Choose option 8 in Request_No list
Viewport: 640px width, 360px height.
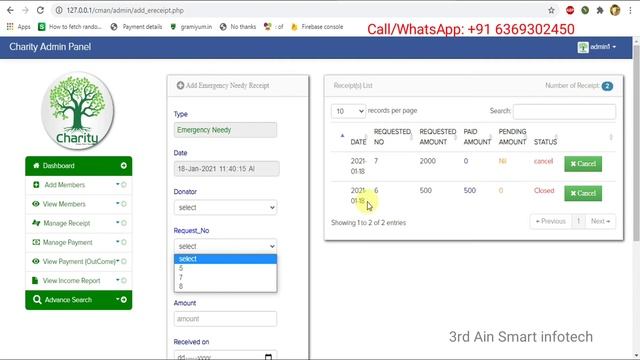[225, 286]
